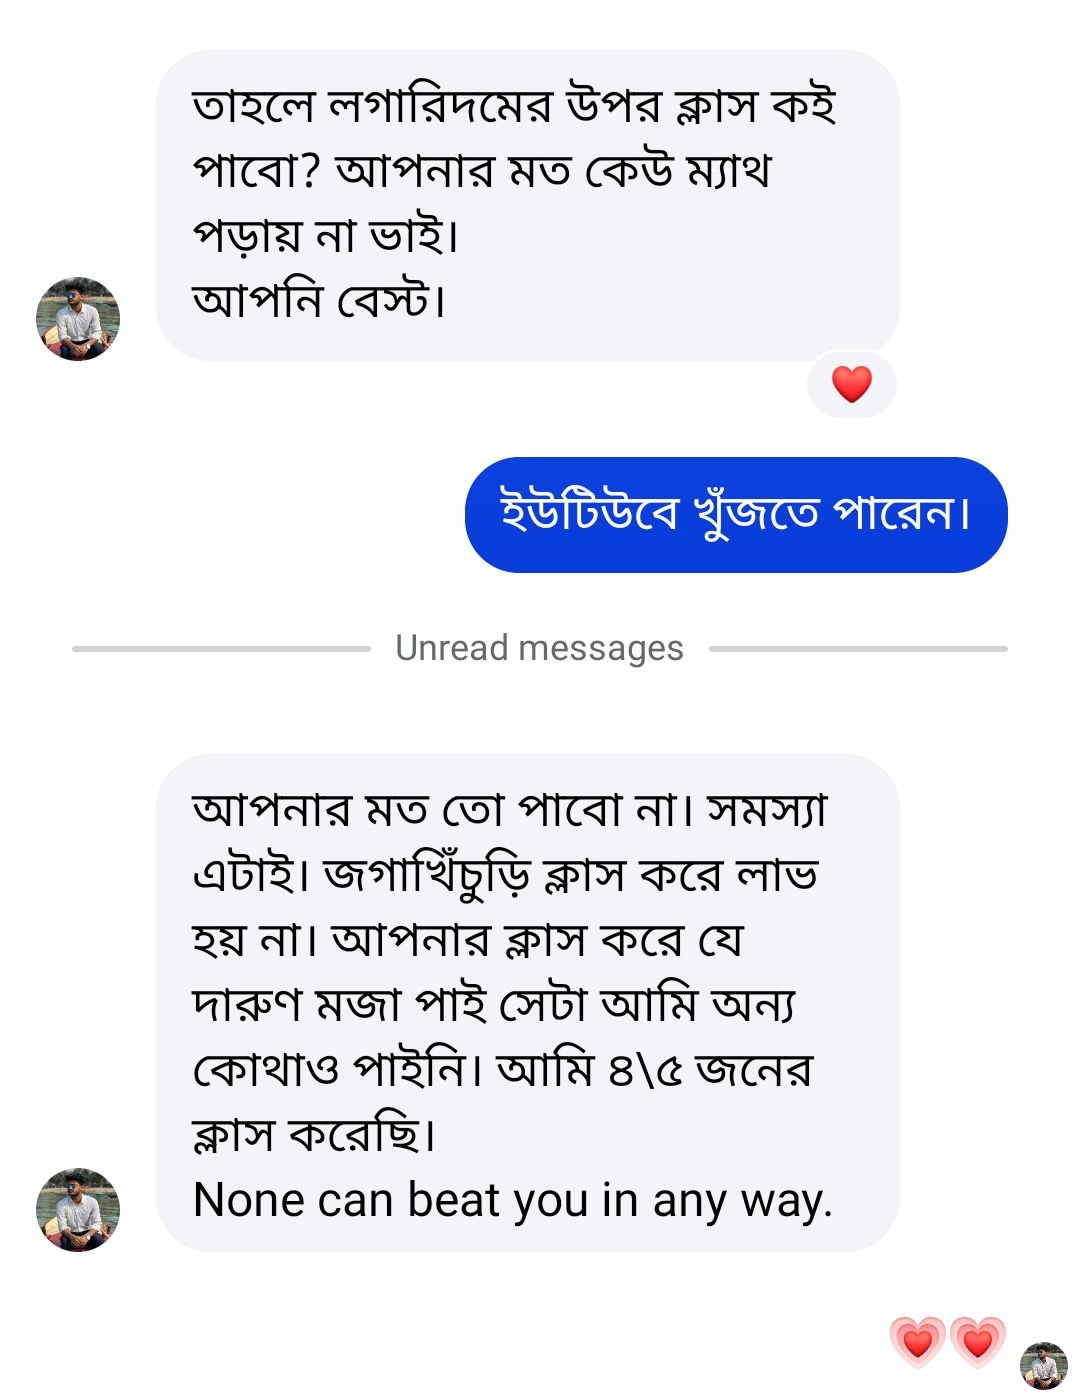This screenshot has width=1080, height=1397.
Task: Open sender avatar beside the logarithm message
Action: [x=78, y=319]
